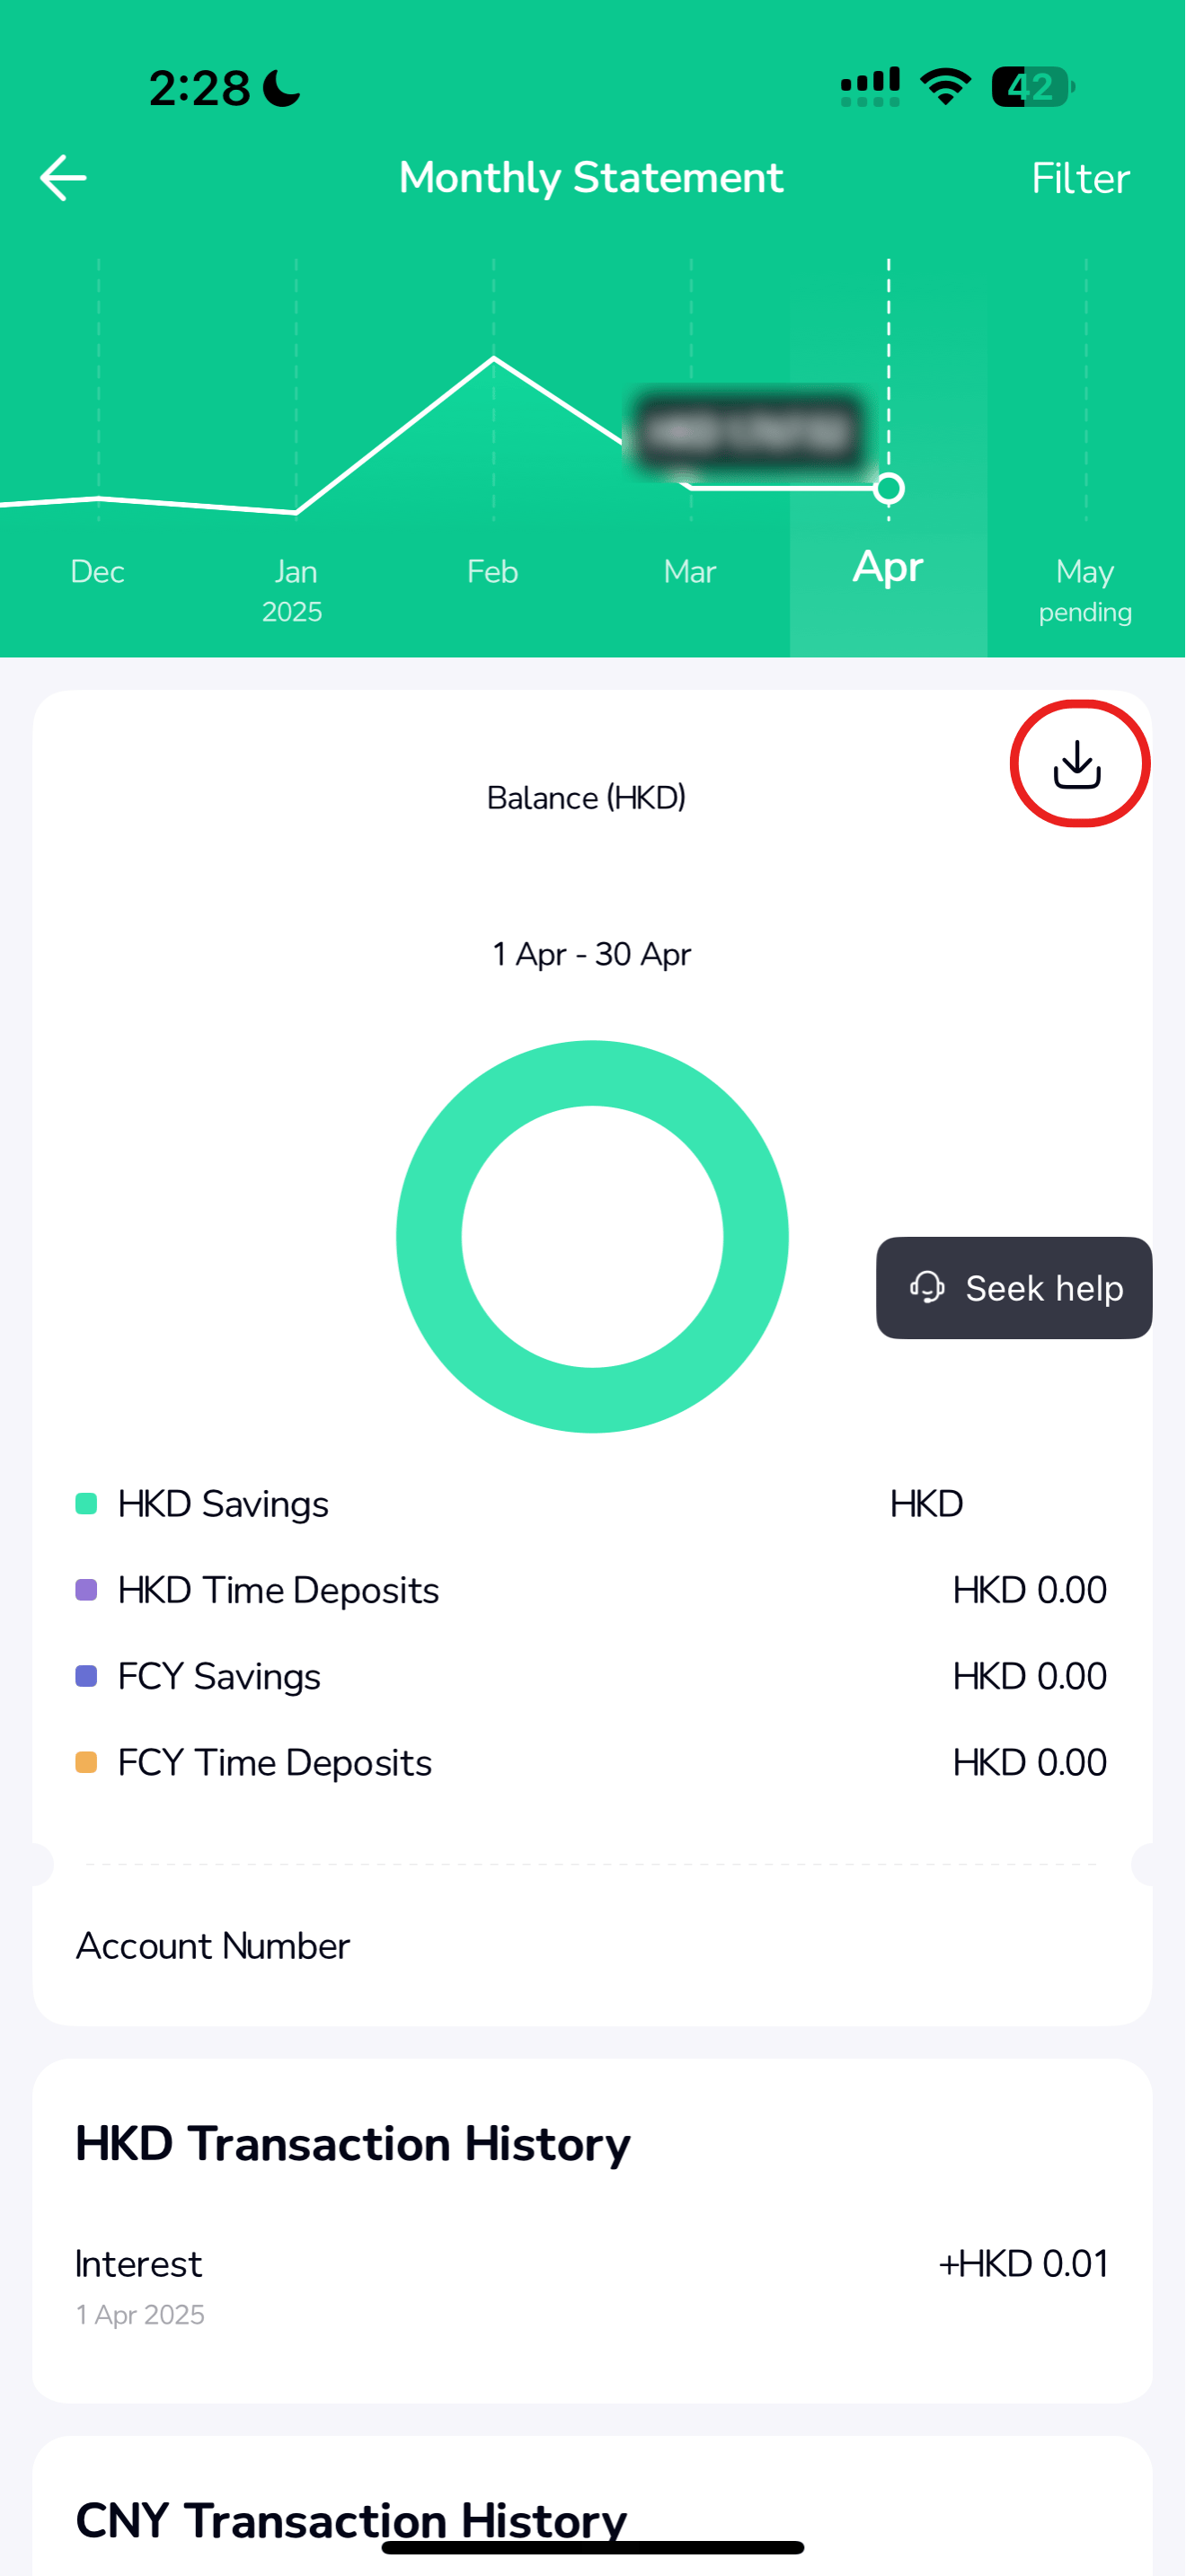The height and width of the screenshot is (2576, 1186).
Task: Tap the headset icon in Seek help
Action: 927,1287
